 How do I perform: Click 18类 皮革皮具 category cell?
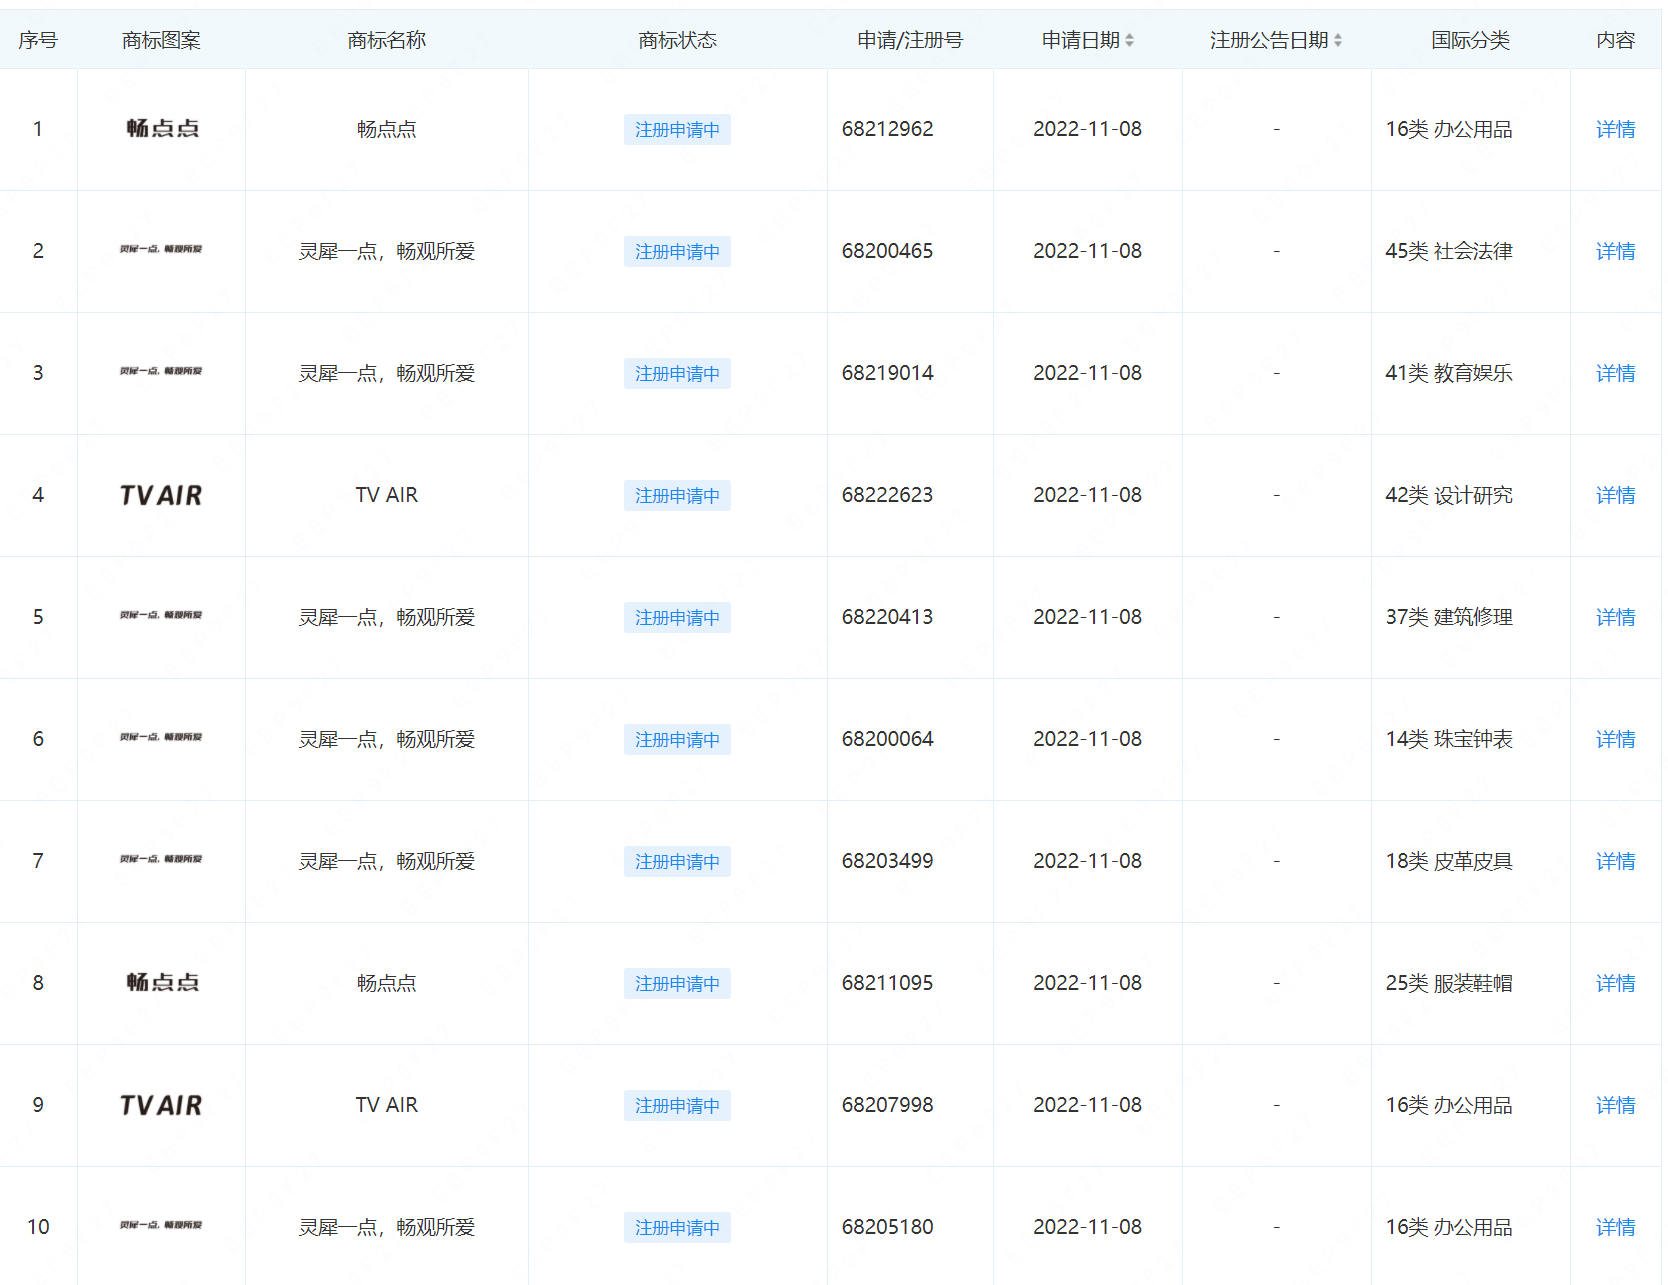click(1449, 861)
